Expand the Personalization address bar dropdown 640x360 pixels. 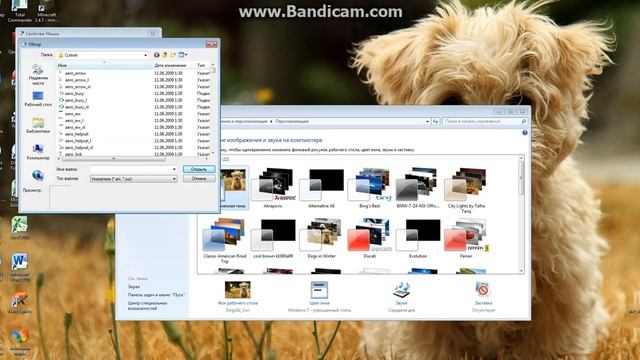click(x=427, y=122)
